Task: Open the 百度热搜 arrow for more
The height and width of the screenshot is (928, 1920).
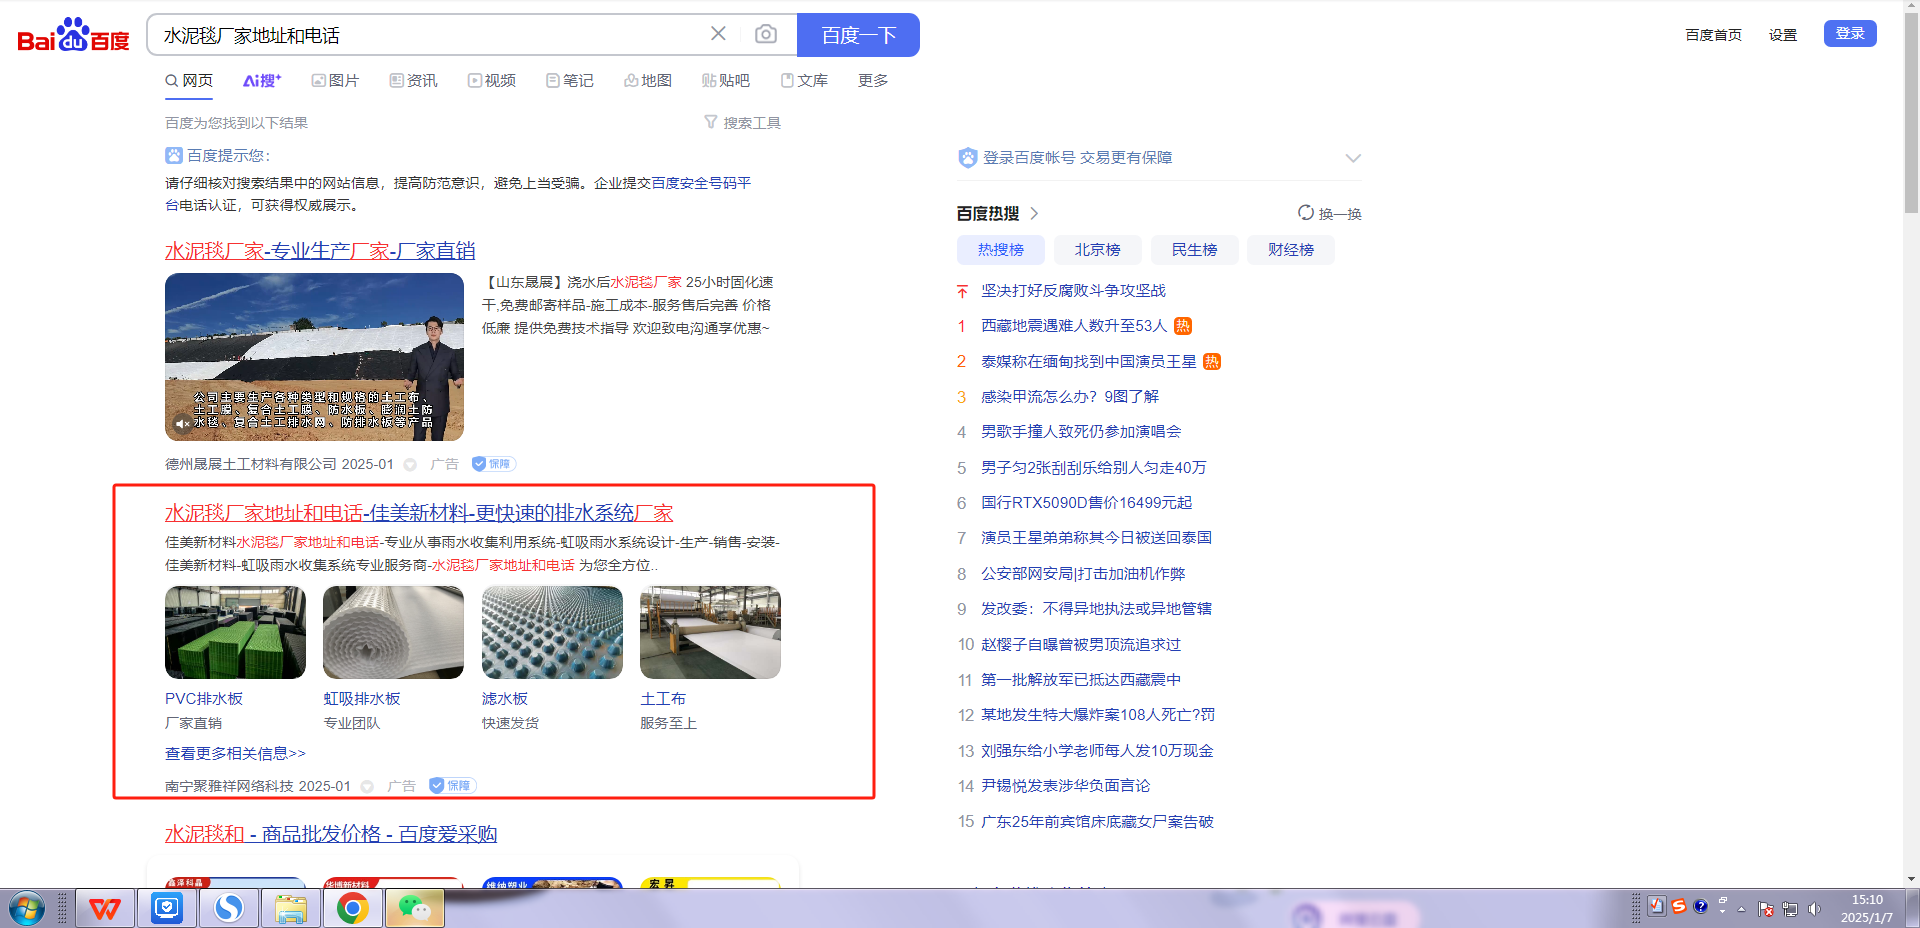Action: coord(1034,213)
